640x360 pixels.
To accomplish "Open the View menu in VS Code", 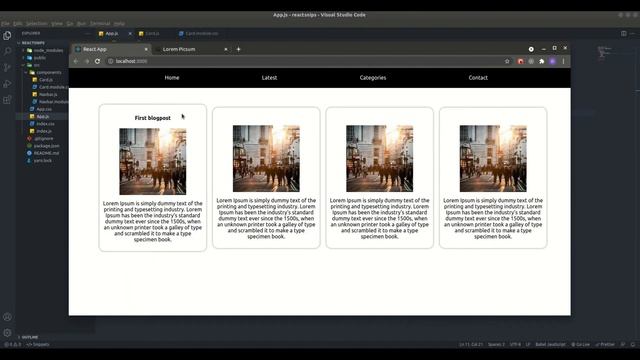I will [57, 24].
